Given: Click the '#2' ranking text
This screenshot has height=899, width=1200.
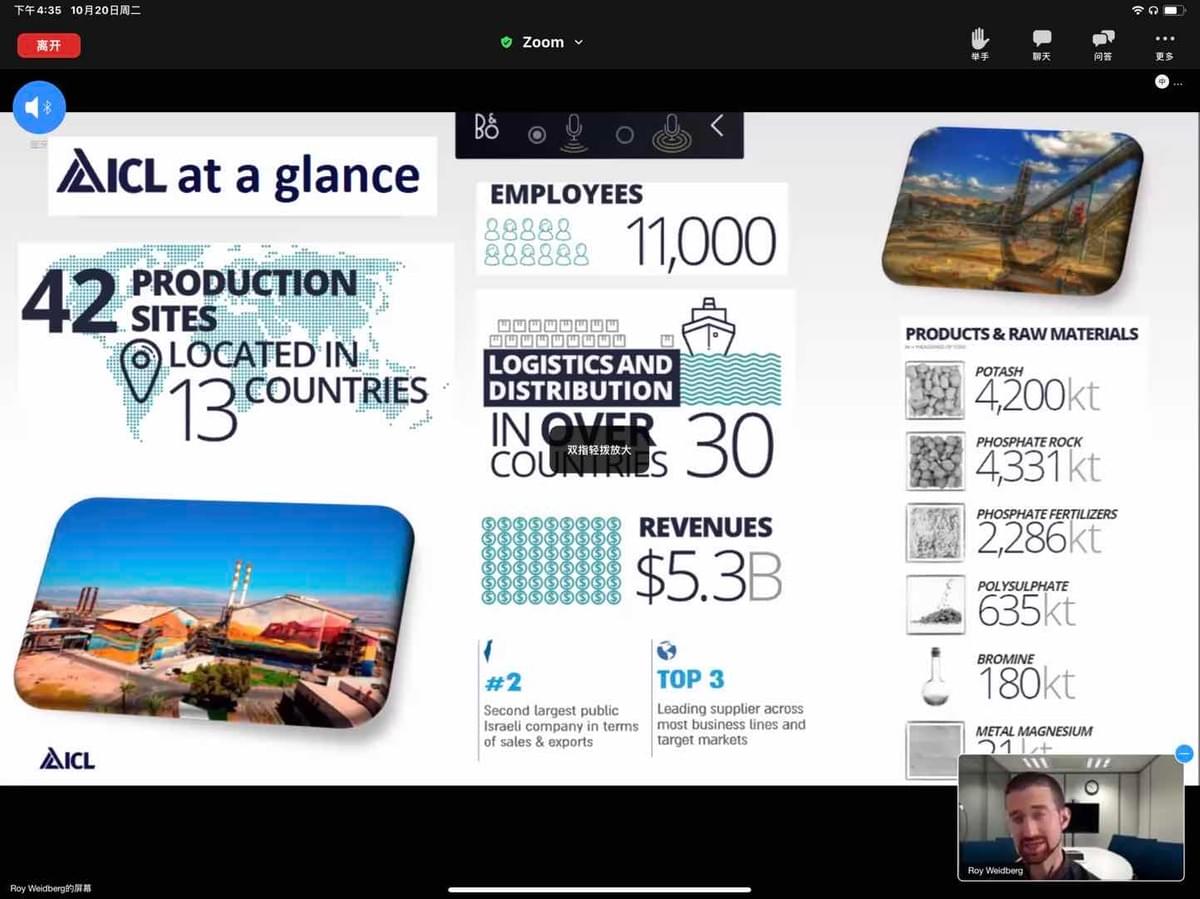Looking at the screenshot, I should [504, 683].
